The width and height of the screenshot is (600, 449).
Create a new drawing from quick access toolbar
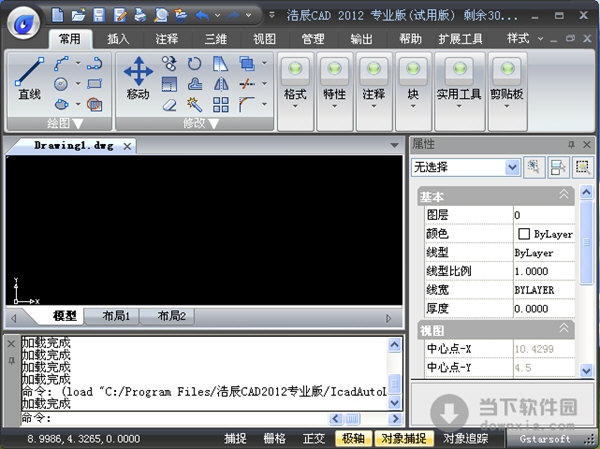[58, 15]
